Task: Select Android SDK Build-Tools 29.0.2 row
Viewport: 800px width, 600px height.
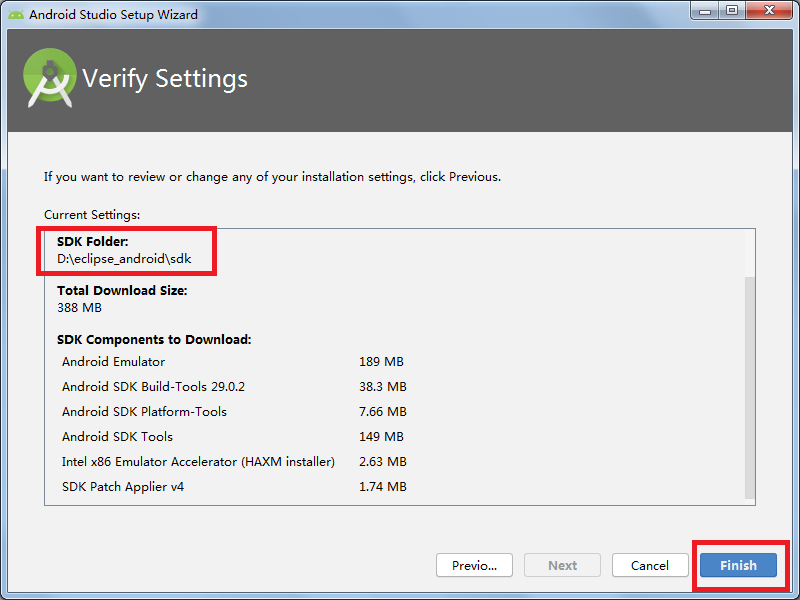Action: tap(234, 386)
